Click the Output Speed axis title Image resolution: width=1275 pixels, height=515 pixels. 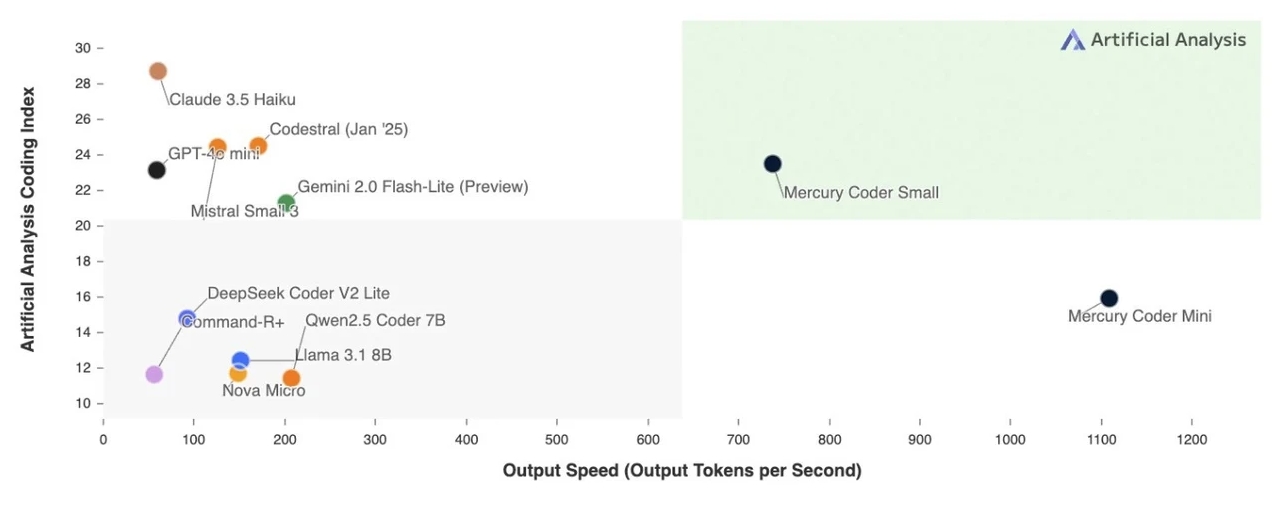(682, 470)
